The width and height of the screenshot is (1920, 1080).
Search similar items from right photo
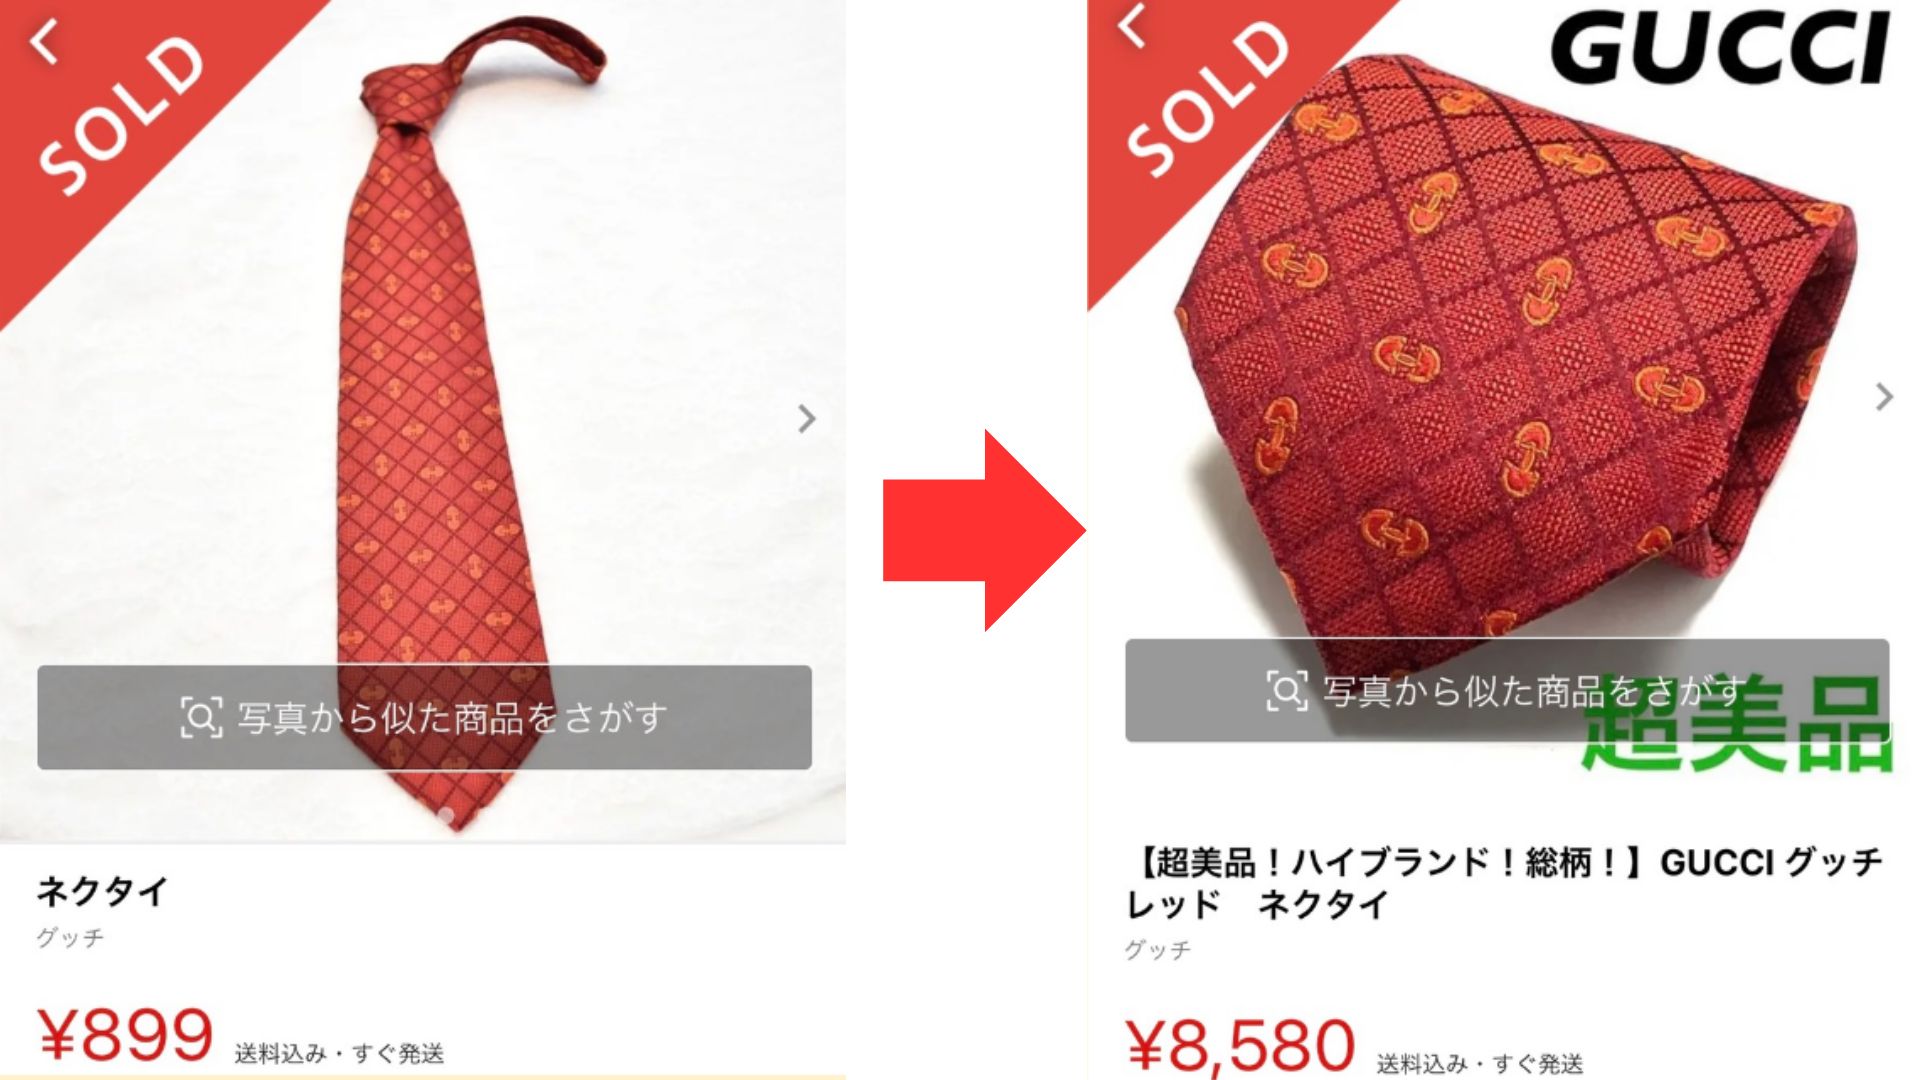click(x=1507, y=690)
